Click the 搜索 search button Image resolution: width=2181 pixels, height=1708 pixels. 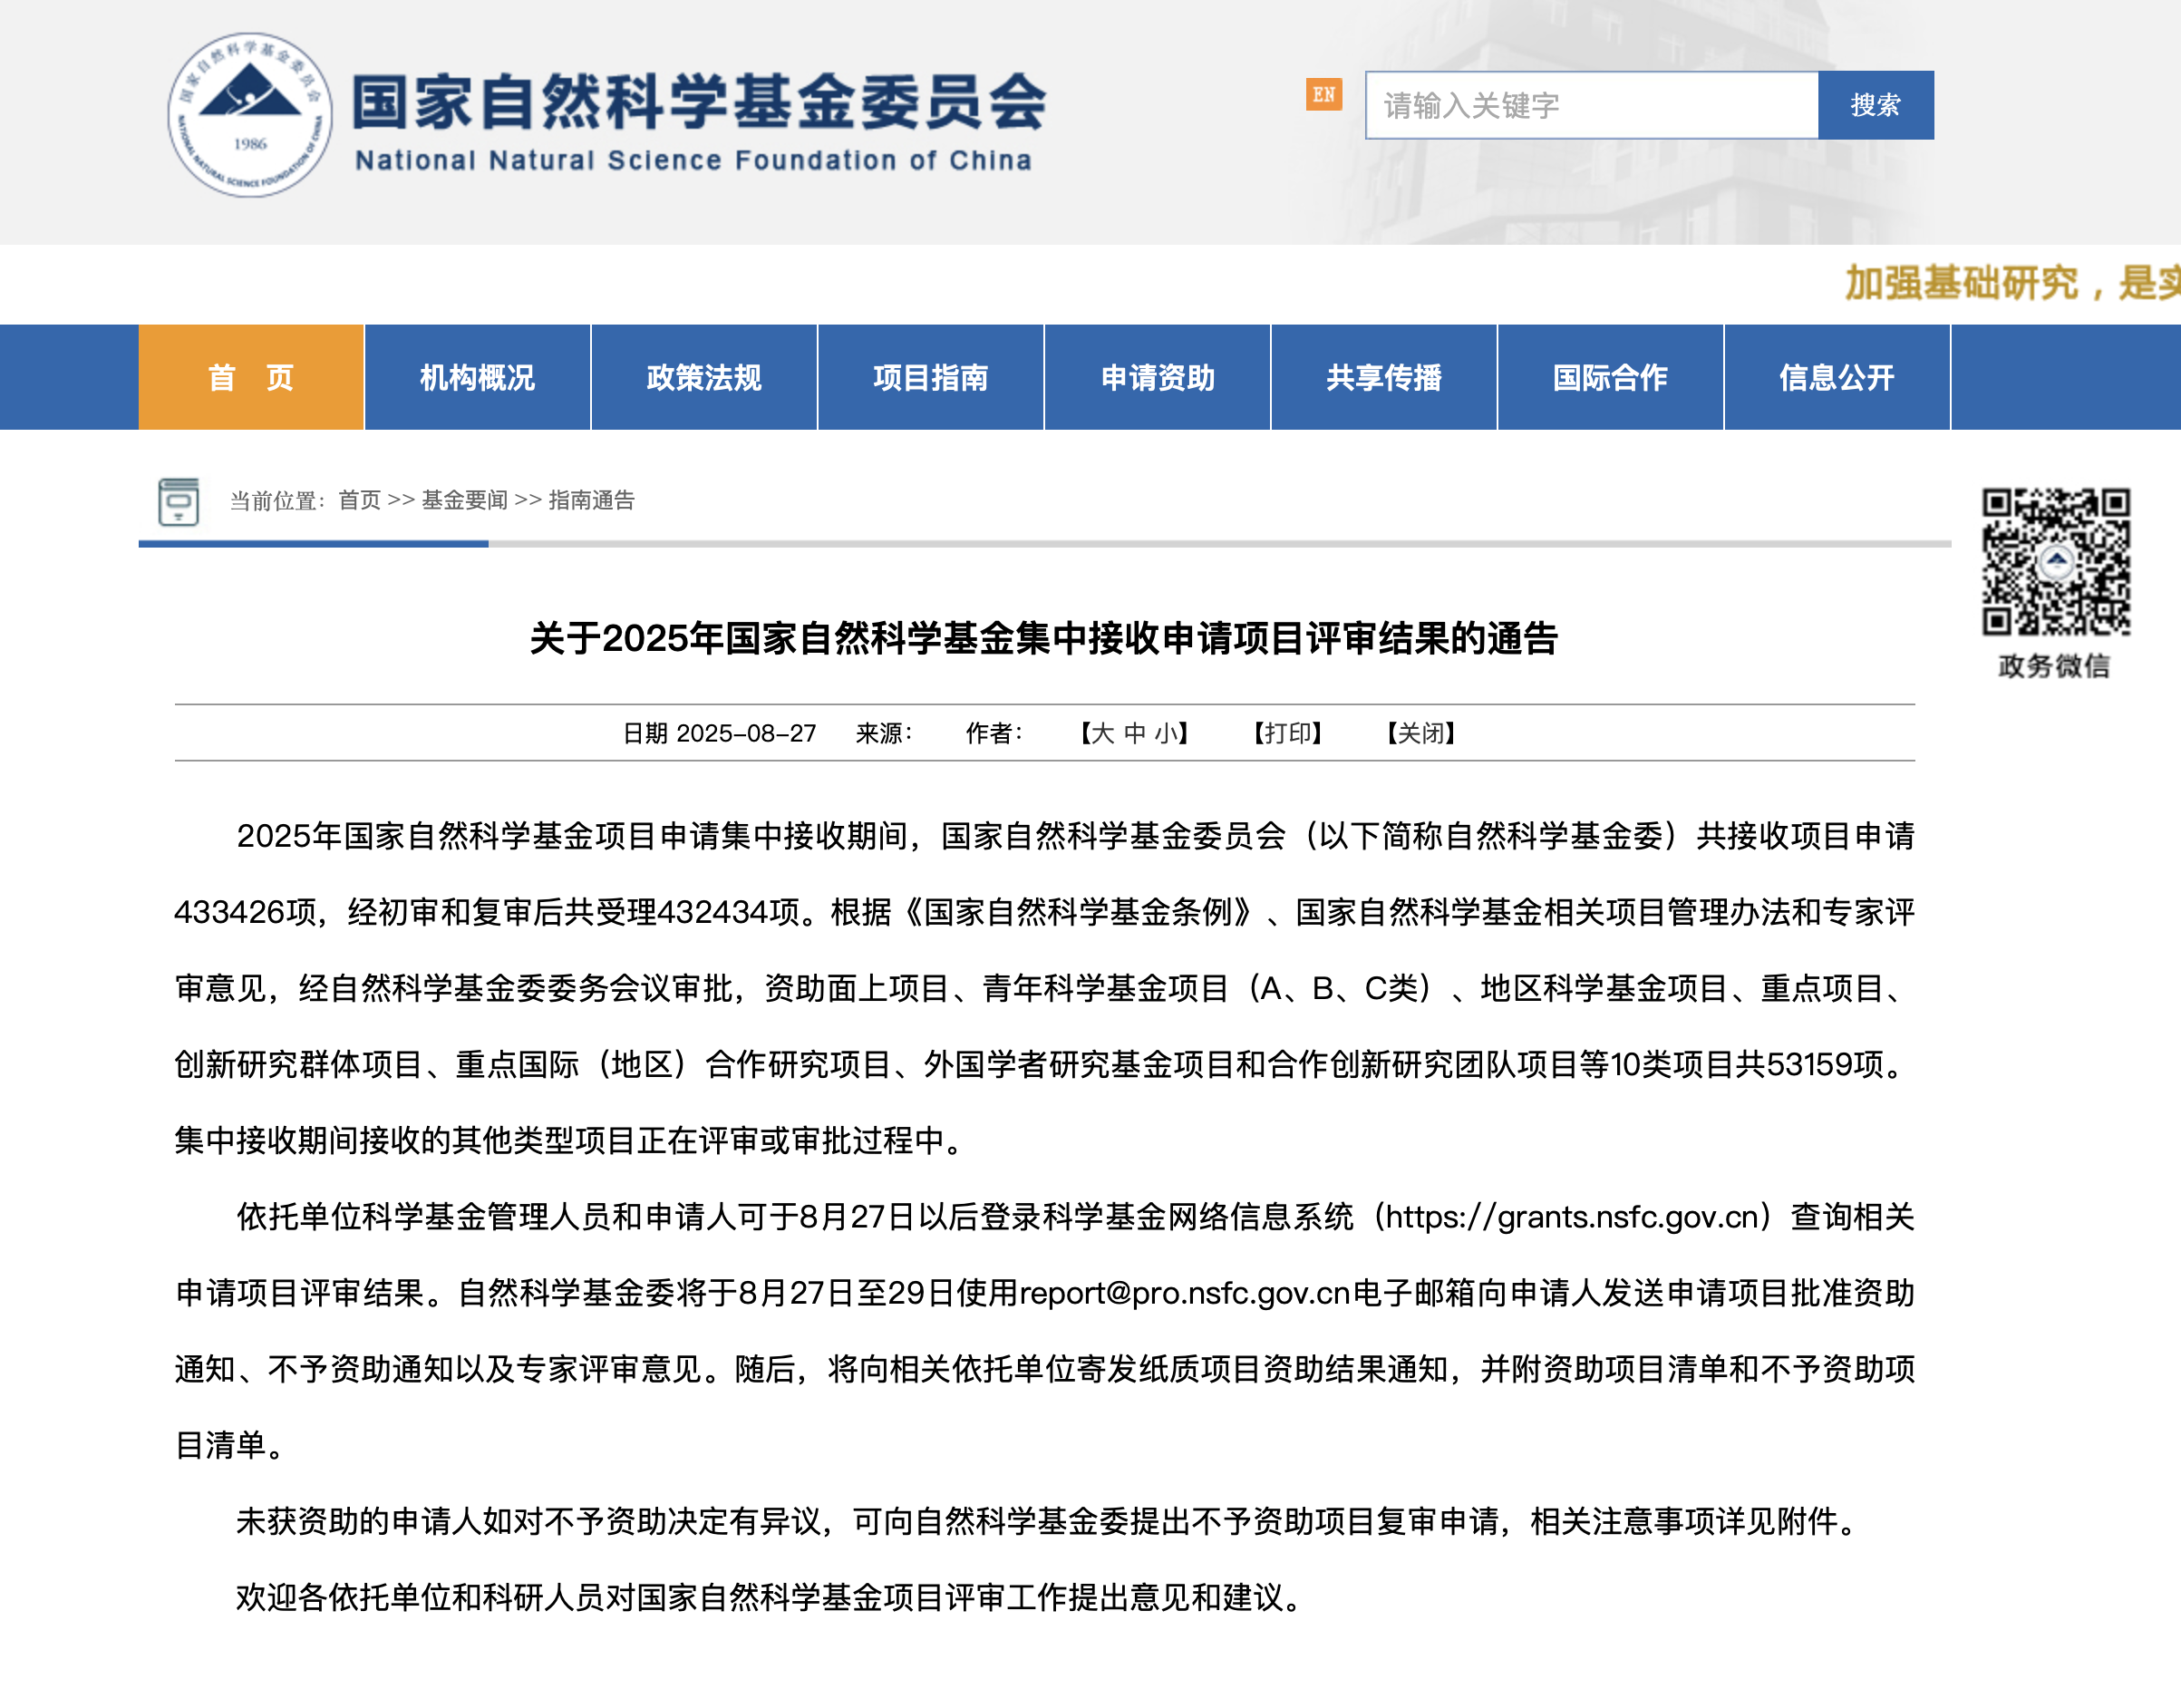click(1875, 105)
